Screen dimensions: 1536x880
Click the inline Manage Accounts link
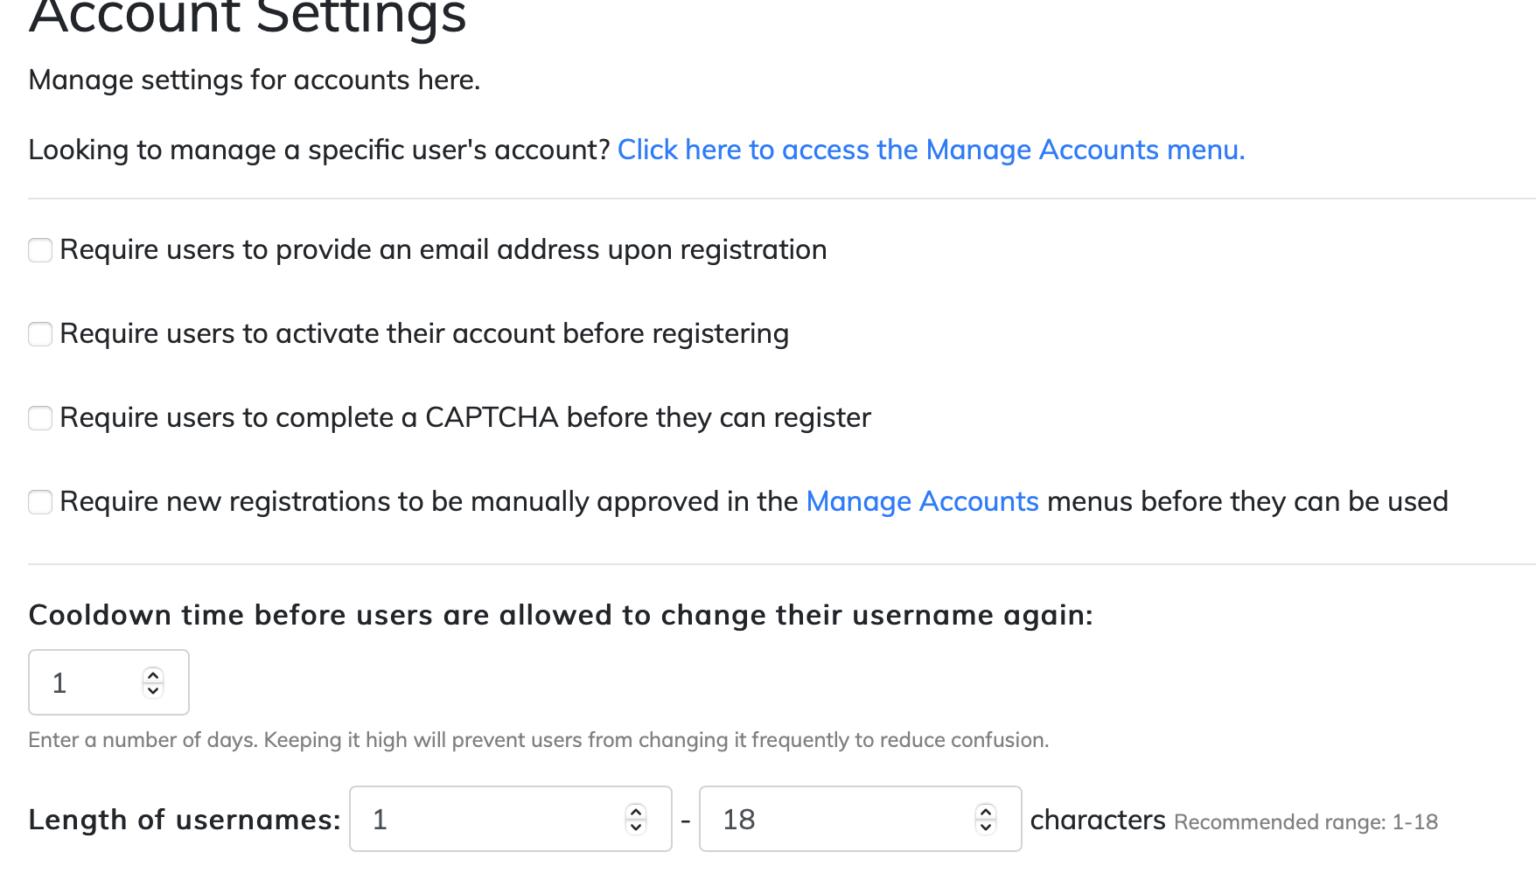pyautogui.click(x=922, y=501)
